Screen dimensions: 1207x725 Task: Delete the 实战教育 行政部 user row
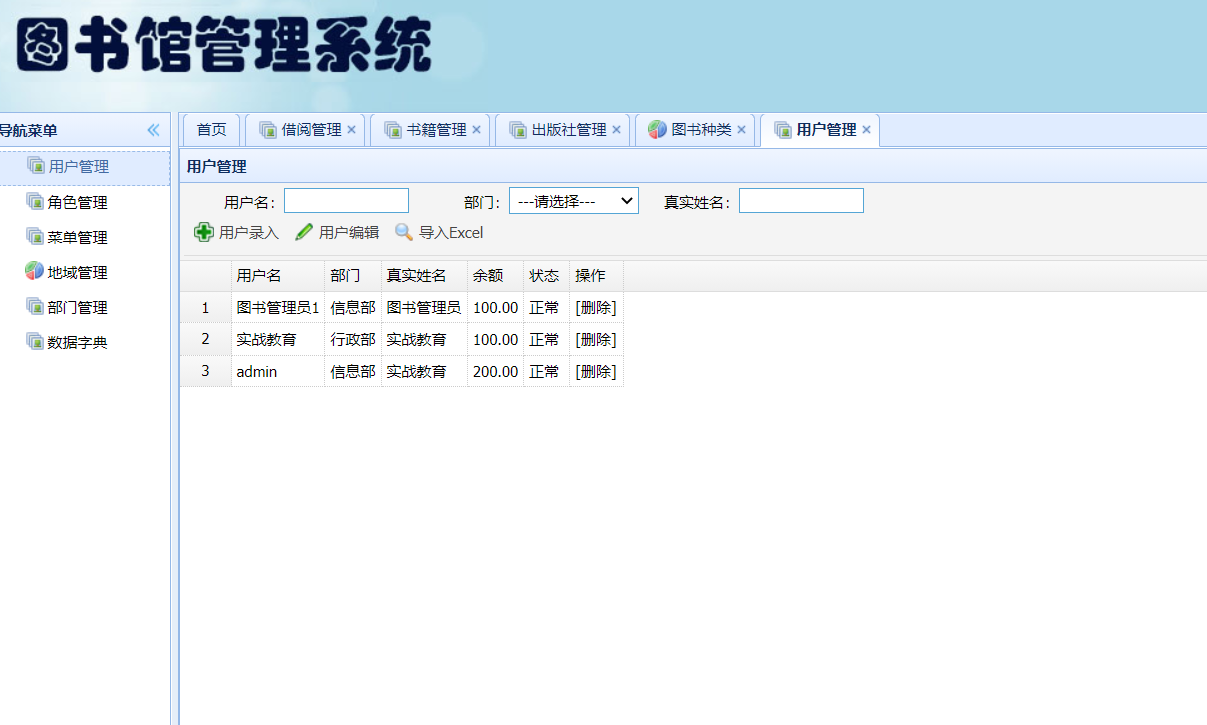596,340
